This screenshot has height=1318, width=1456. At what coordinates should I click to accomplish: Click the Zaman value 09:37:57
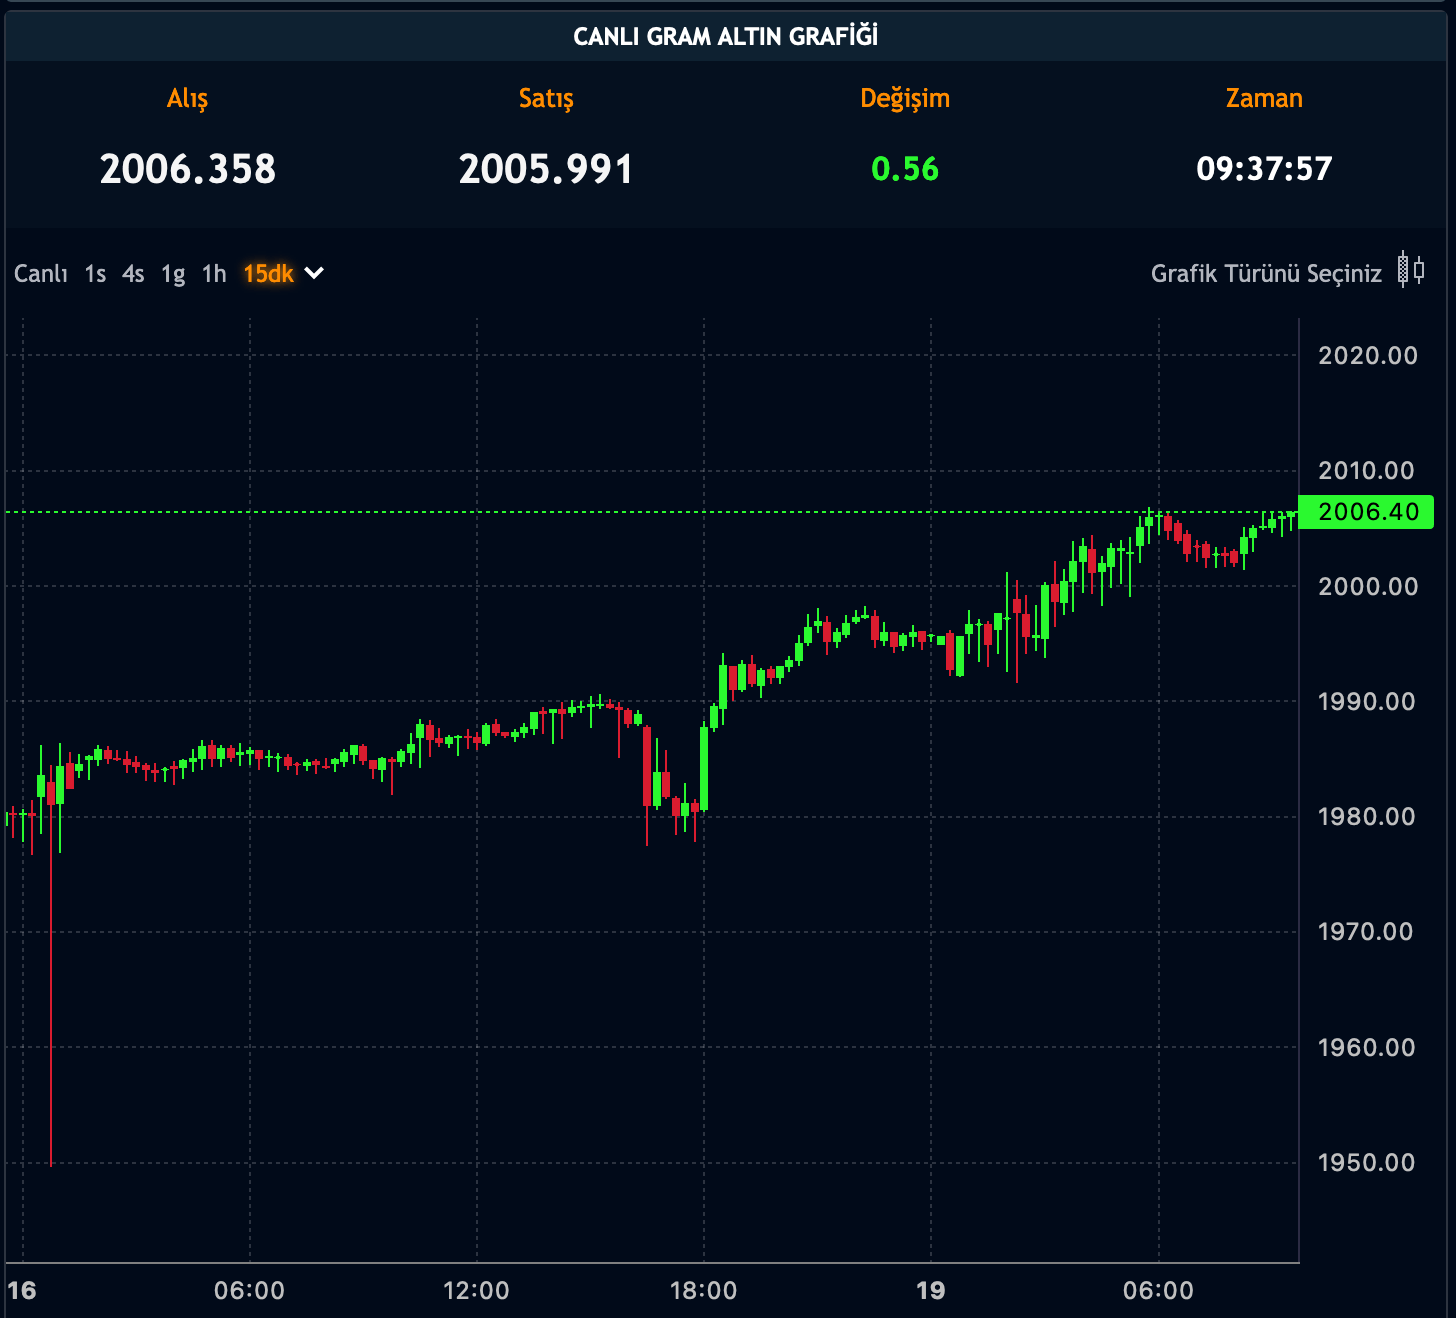tap(1264, 169)
